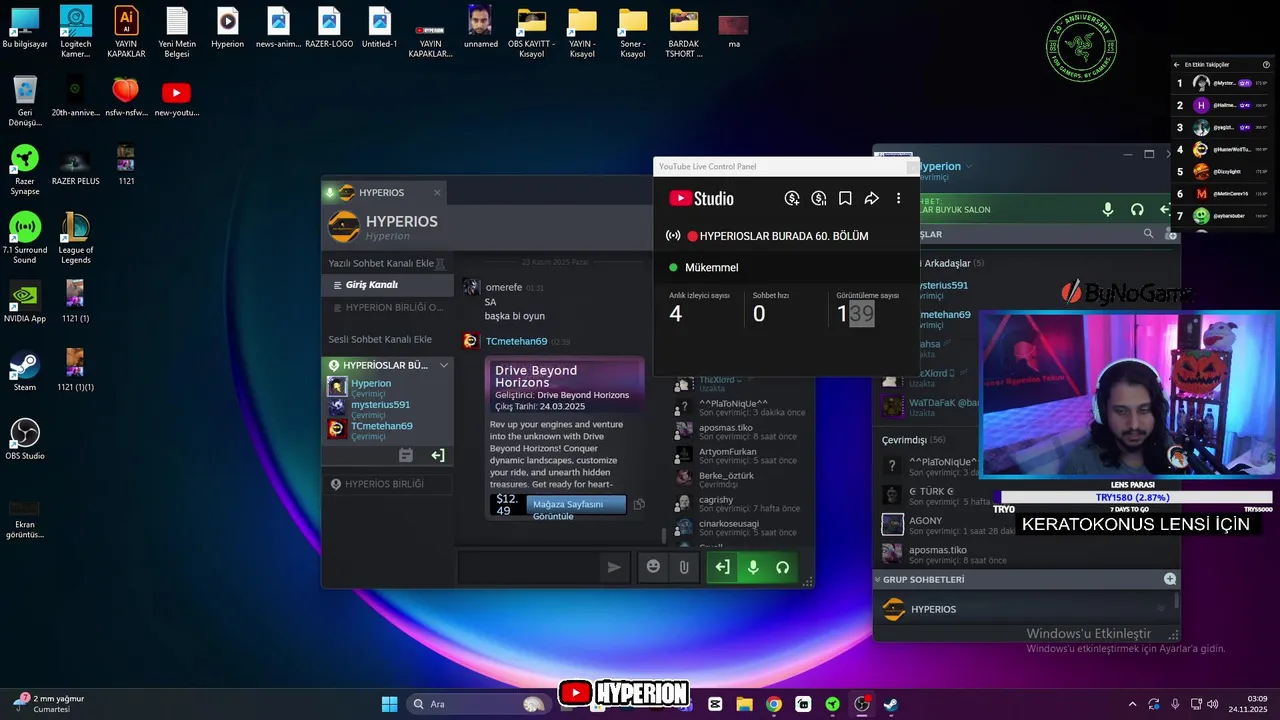1280x720 pixels.
Task: Open the Drive Beyond Horizons game title link
Action: (x=536, y=376)
